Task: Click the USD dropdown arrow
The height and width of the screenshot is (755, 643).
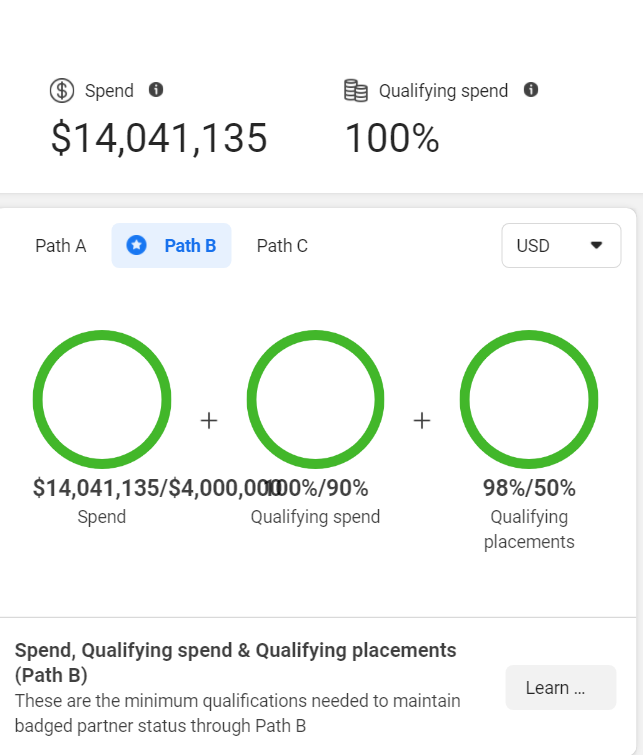Action: click(x=596, y=246)
